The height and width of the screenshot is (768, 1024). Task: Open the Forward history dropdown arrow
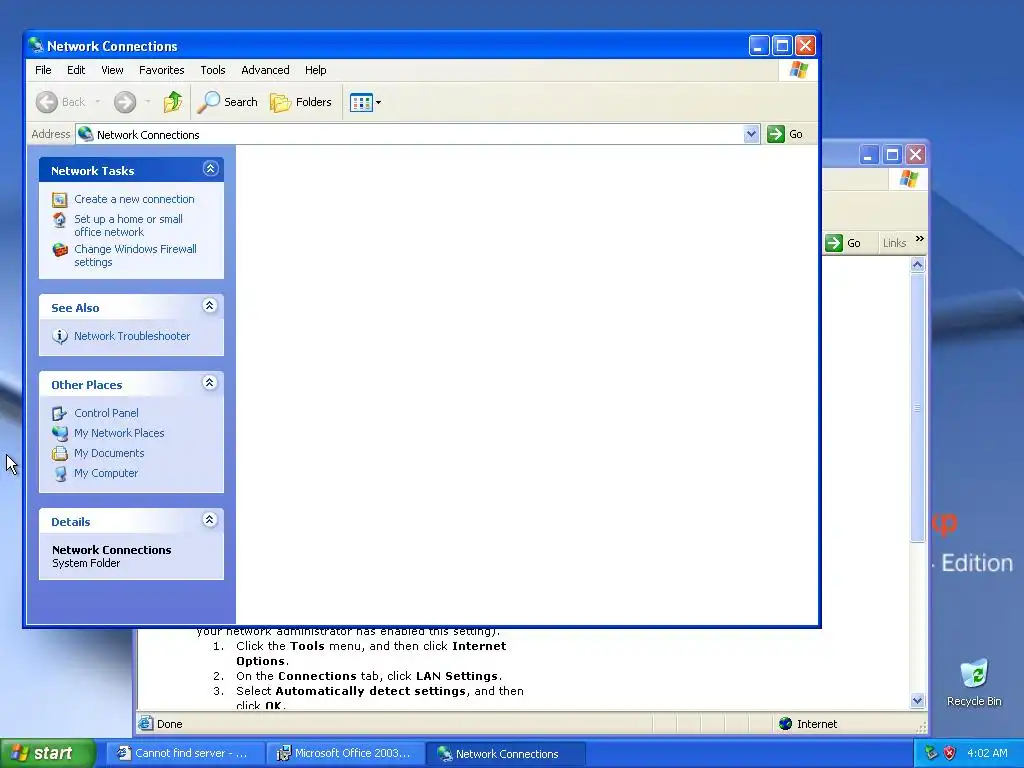tap(148, 102)
